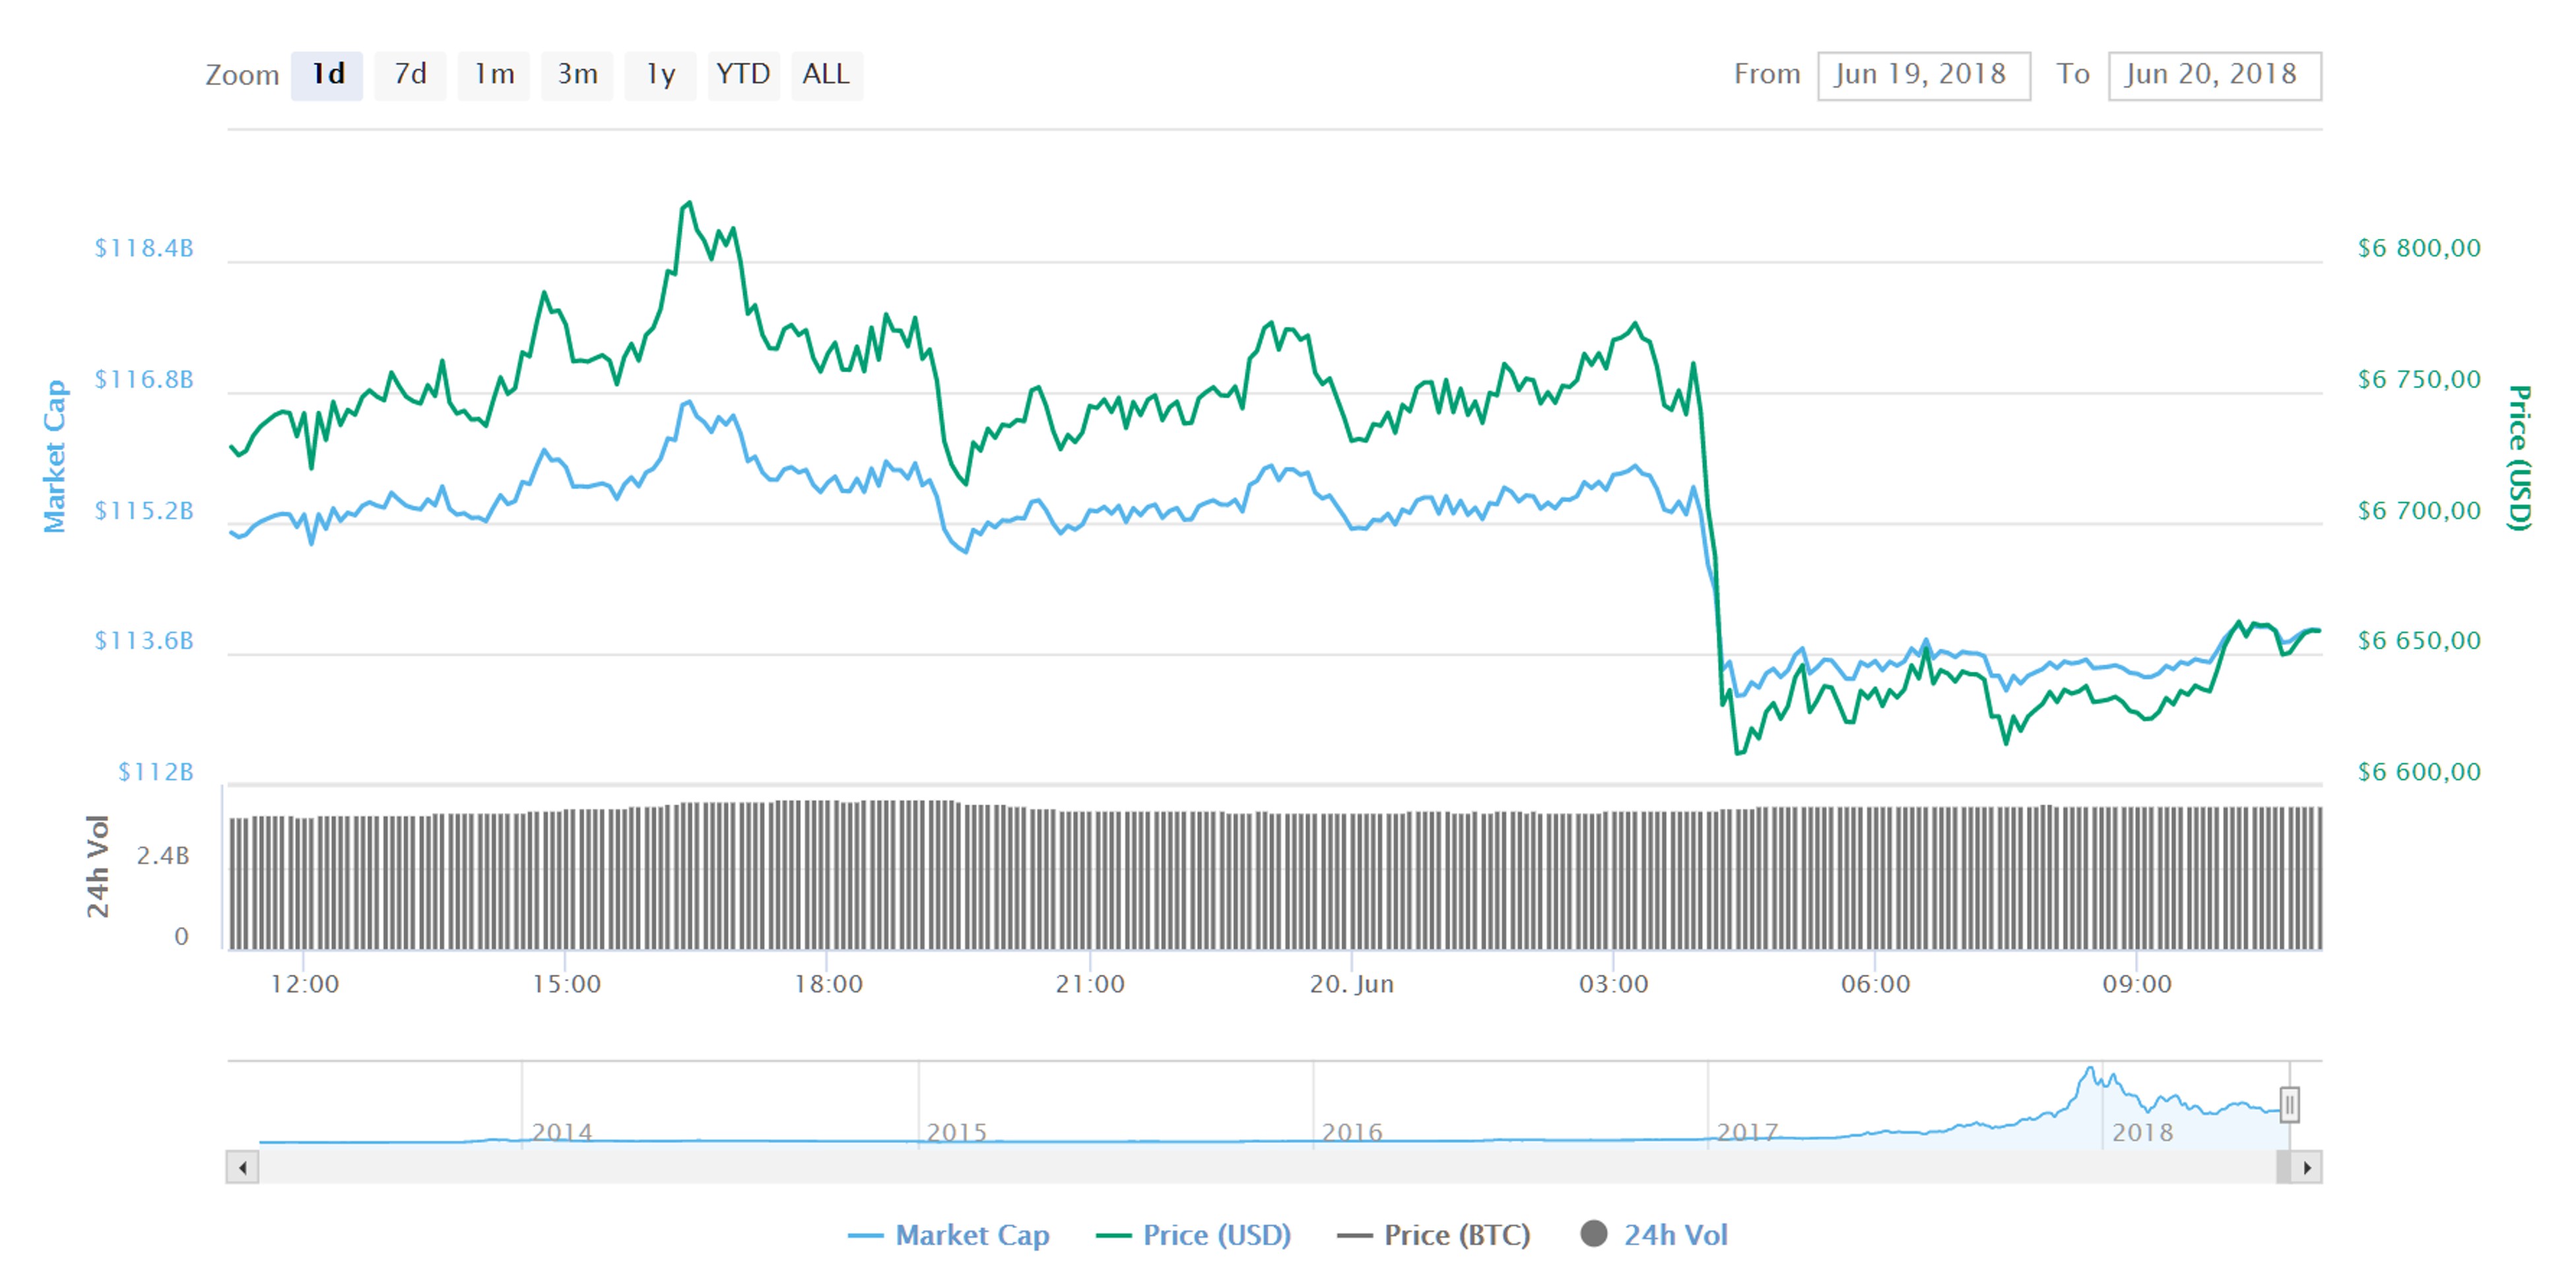The width and height of the screenshot is (2576, 1267).
Task: Click the 2014 navigator label
Action: (561, 1132)
